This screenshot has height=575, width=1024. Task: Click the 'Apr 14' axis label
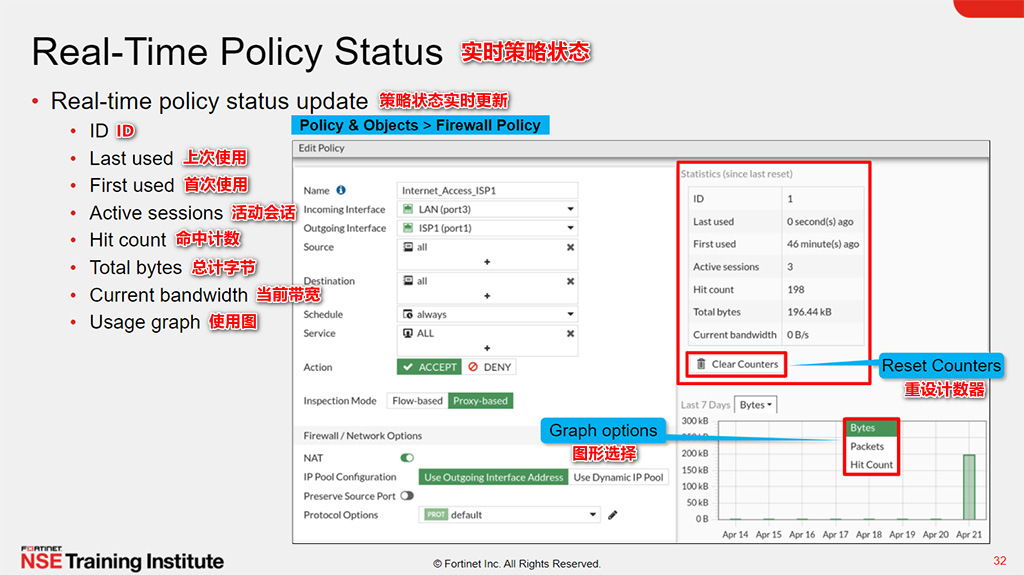coord(735,534)
